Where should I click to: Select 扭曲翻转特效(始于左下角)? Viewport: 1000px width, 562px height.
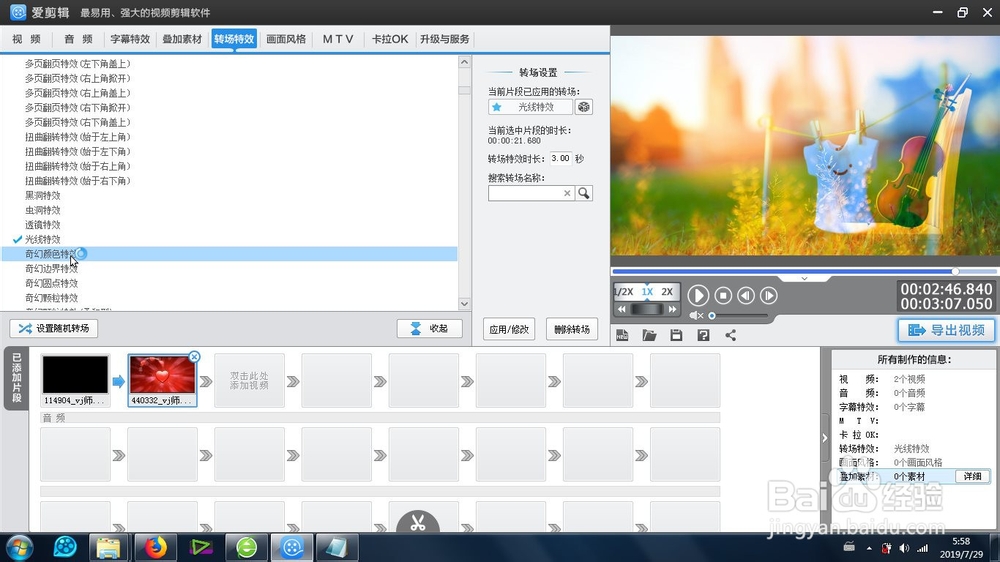78,152
